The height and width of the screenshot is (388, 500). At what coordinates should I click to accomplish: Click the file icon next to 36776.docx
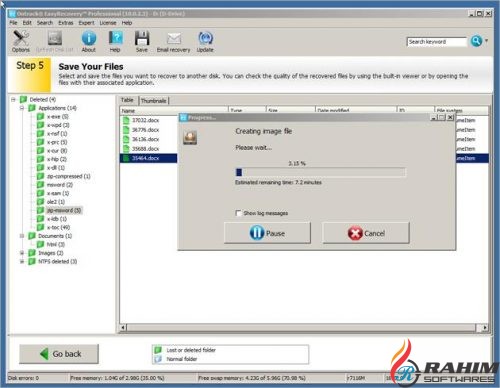[126, 130]
